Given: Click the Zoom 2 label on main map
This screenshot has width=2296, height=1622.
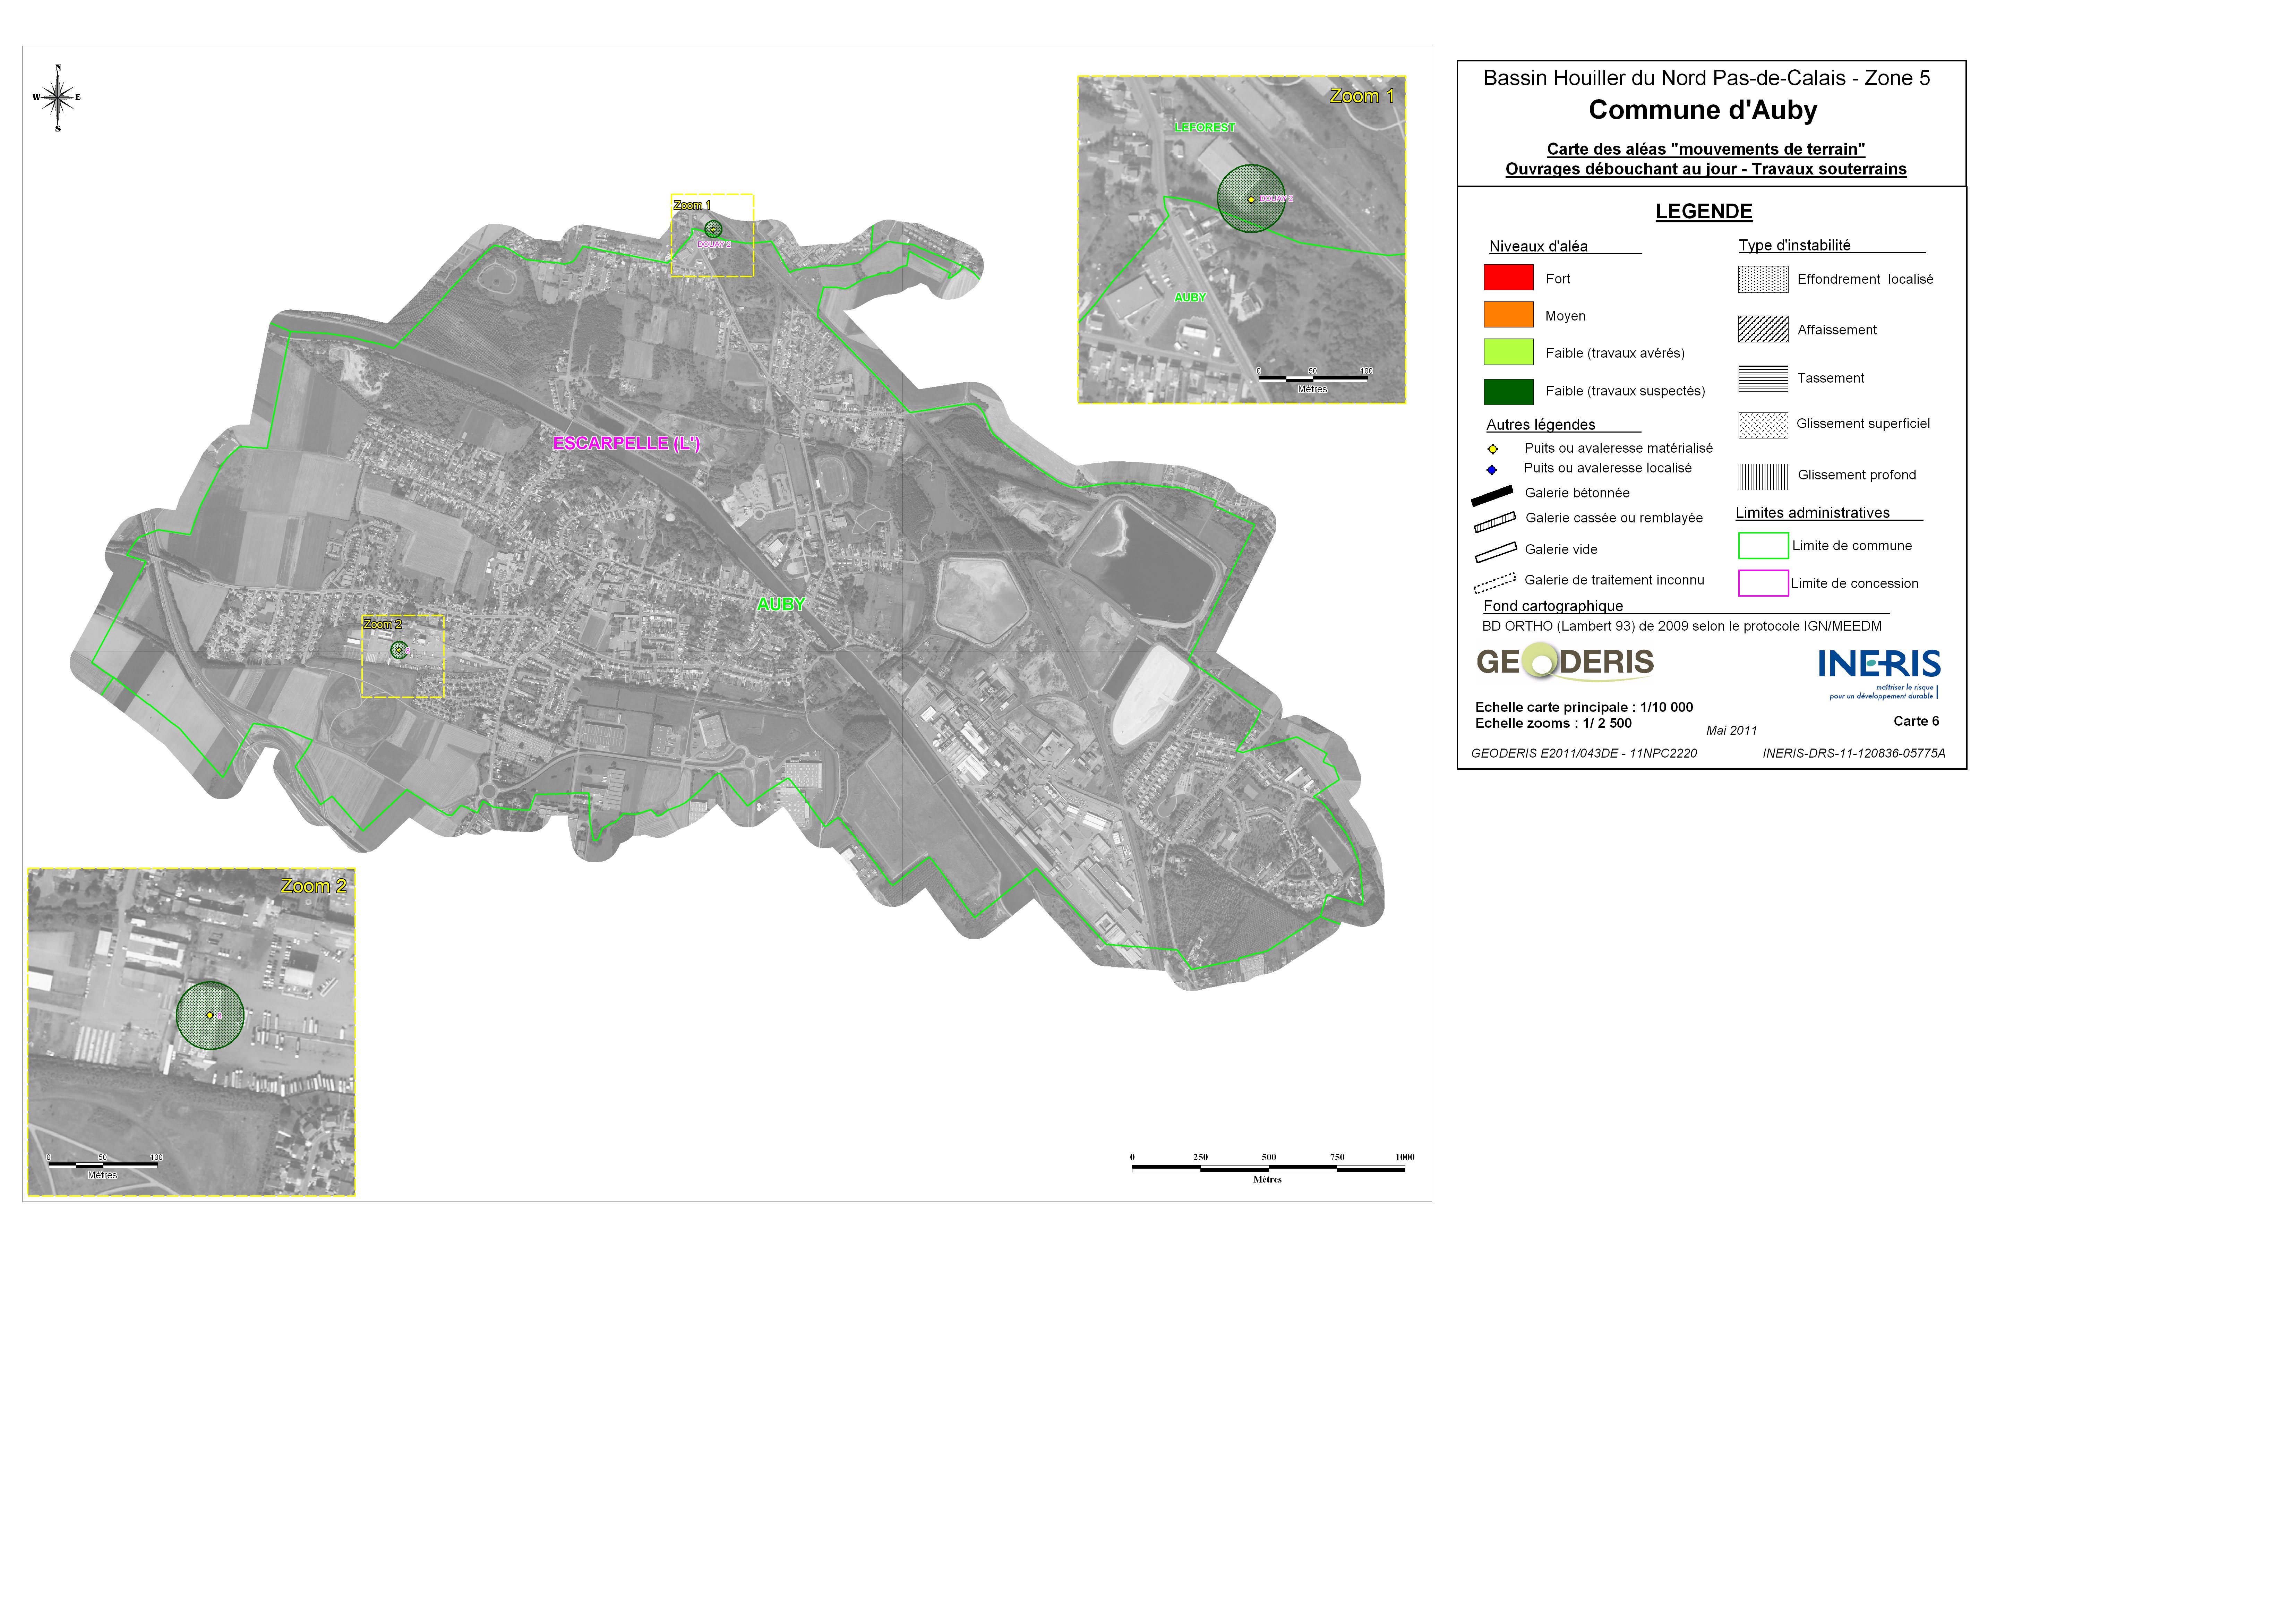Looking at the screenshot, I should 383,624.
